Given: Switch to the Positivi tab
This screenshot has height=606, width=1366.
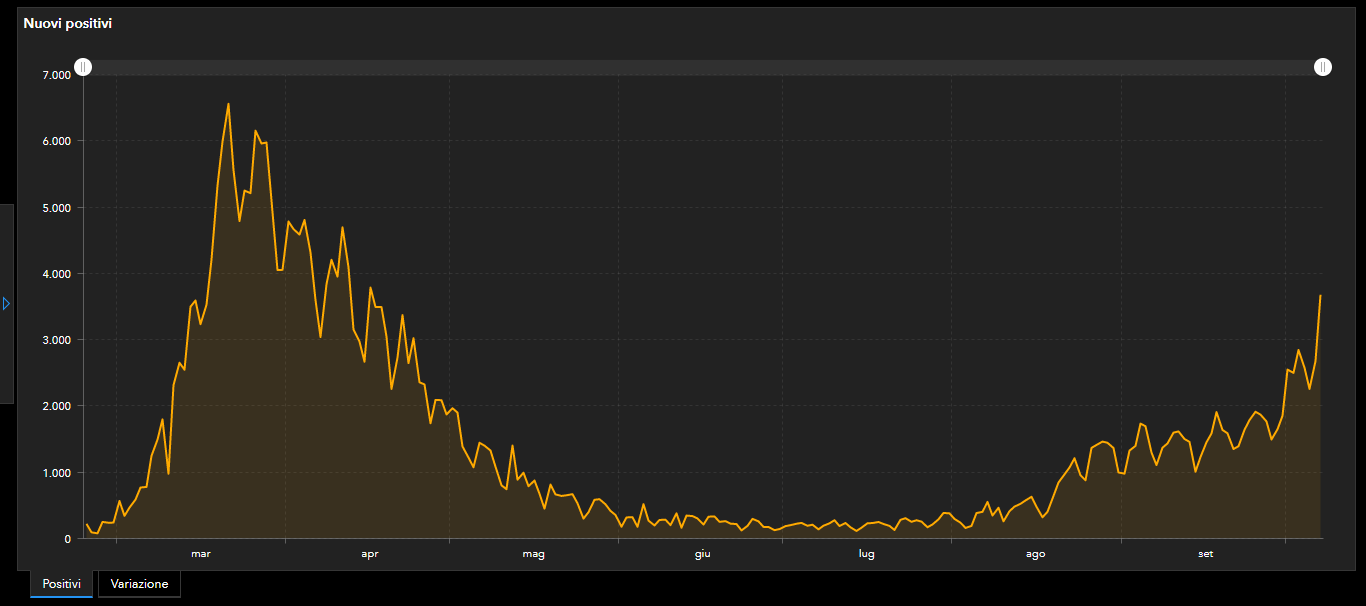Looking at the screenshot, I should point(62,584).
